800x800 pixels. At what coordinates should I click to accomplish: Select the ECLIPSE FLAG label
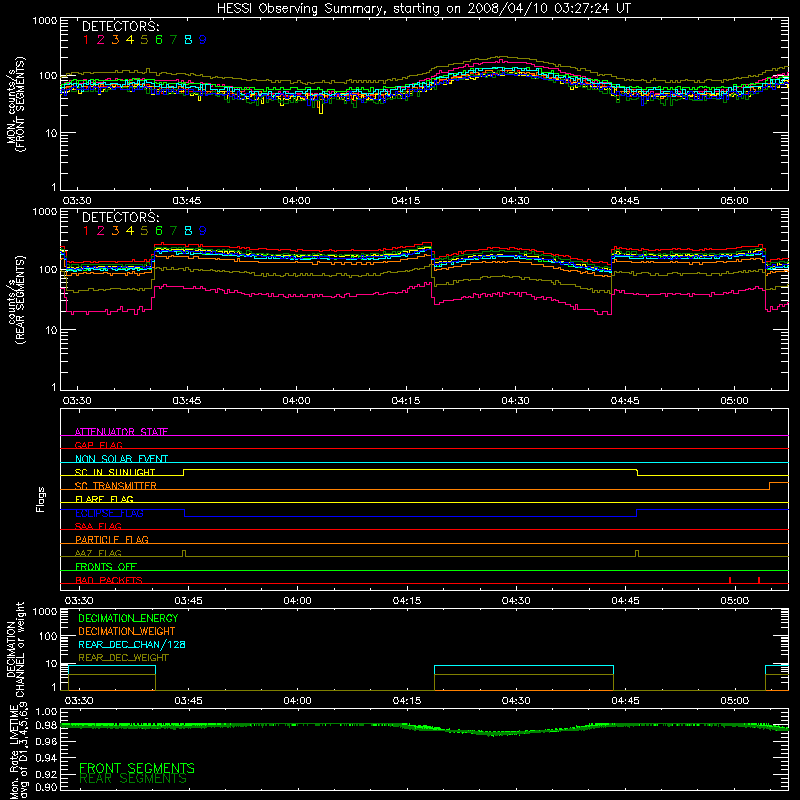109,513
